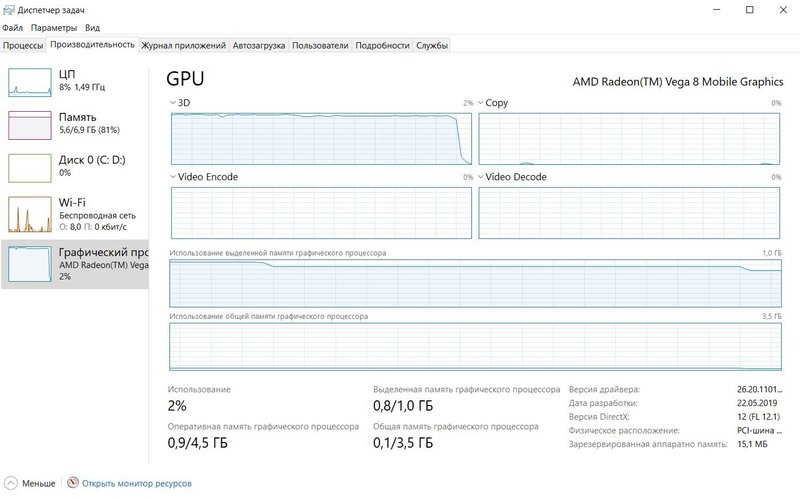Open the Copy engine dropdown chevron

[x=481, y=103]
